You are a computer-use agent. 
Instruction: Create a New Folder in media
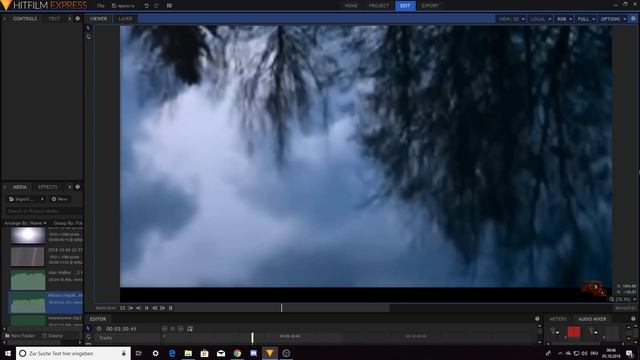click(20, 336)
